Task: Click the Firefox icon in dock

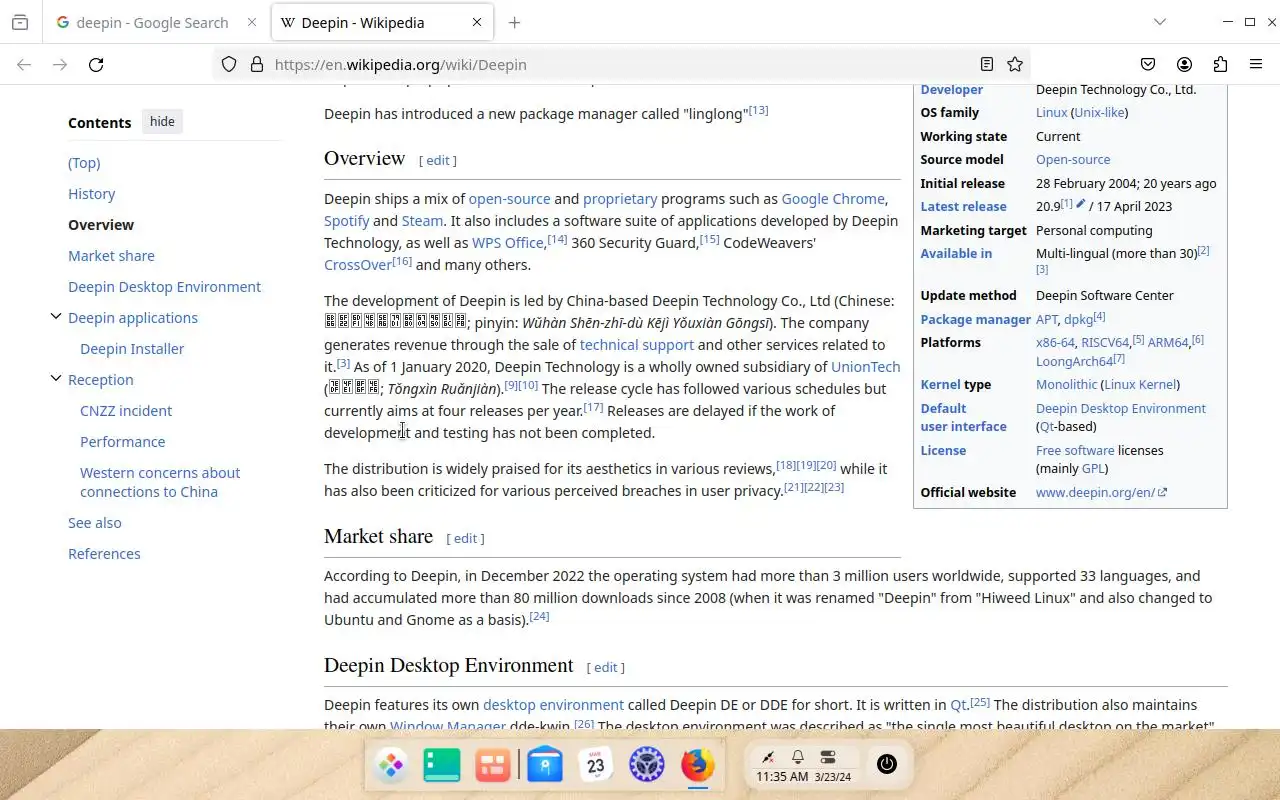Action: click(698, 766)
